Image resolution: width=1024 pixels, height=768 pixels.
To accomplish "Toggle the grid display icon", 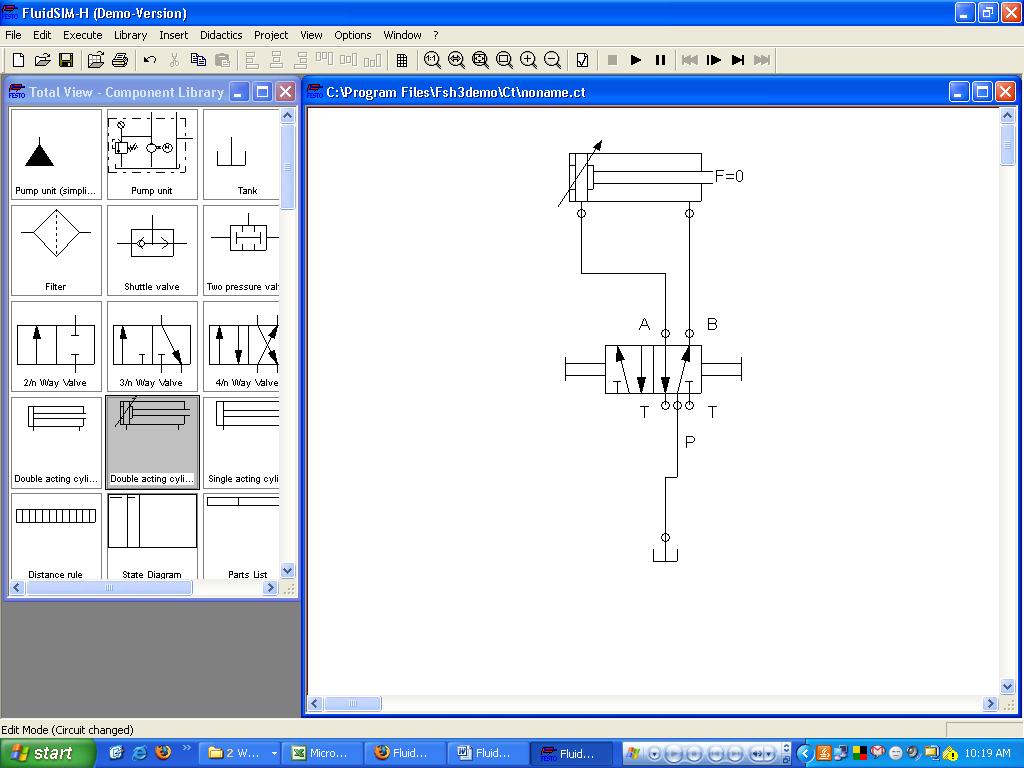I will [x=402, y=60].
